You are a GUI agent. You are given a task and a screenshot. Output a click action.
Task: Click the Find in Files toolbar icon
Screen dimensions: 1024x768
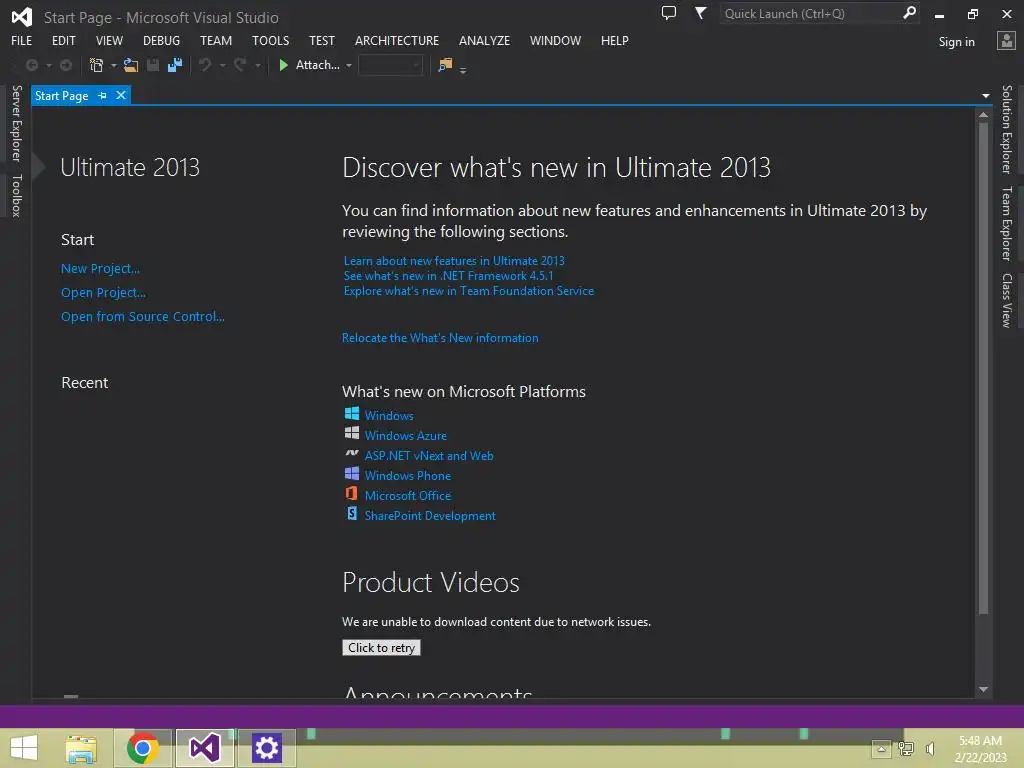pyautogui.click(x=445, y=65)
